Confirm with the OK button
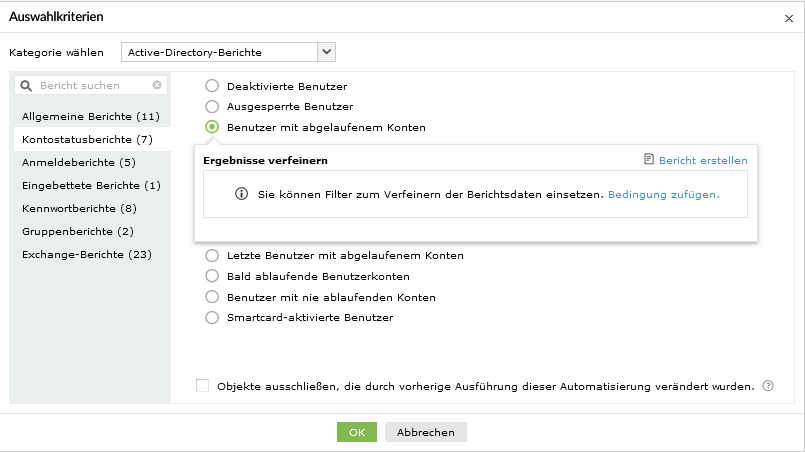This screenshot has width=805, height=452. pos(357,432)
